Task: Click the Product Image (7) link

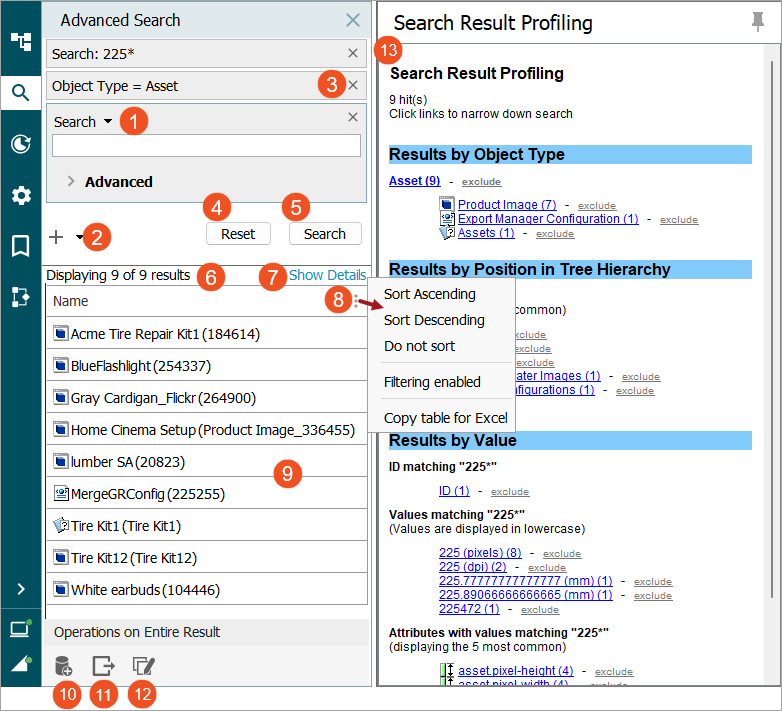Action: click(x=507, y=204)
